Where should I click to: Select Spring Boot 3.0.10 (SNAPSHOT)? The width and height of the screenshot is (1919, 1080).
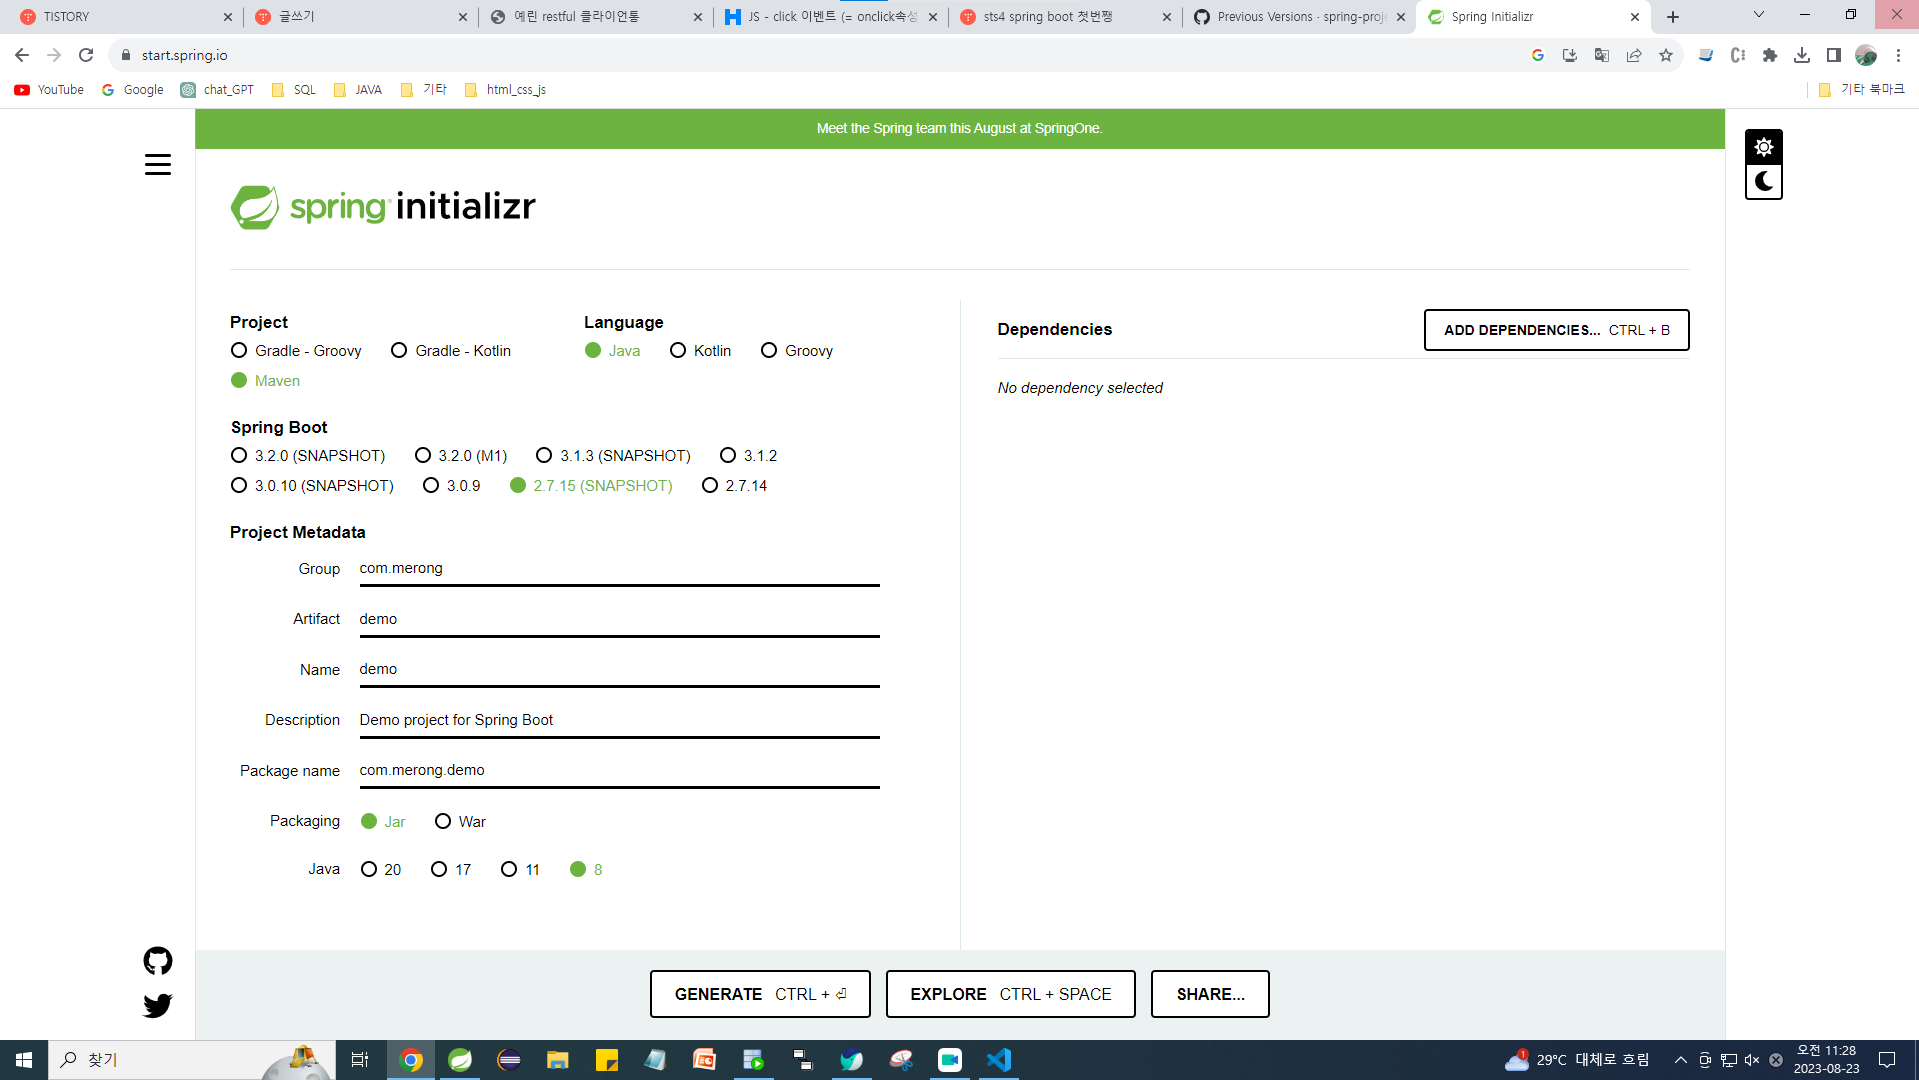click(x=312, y=486)
